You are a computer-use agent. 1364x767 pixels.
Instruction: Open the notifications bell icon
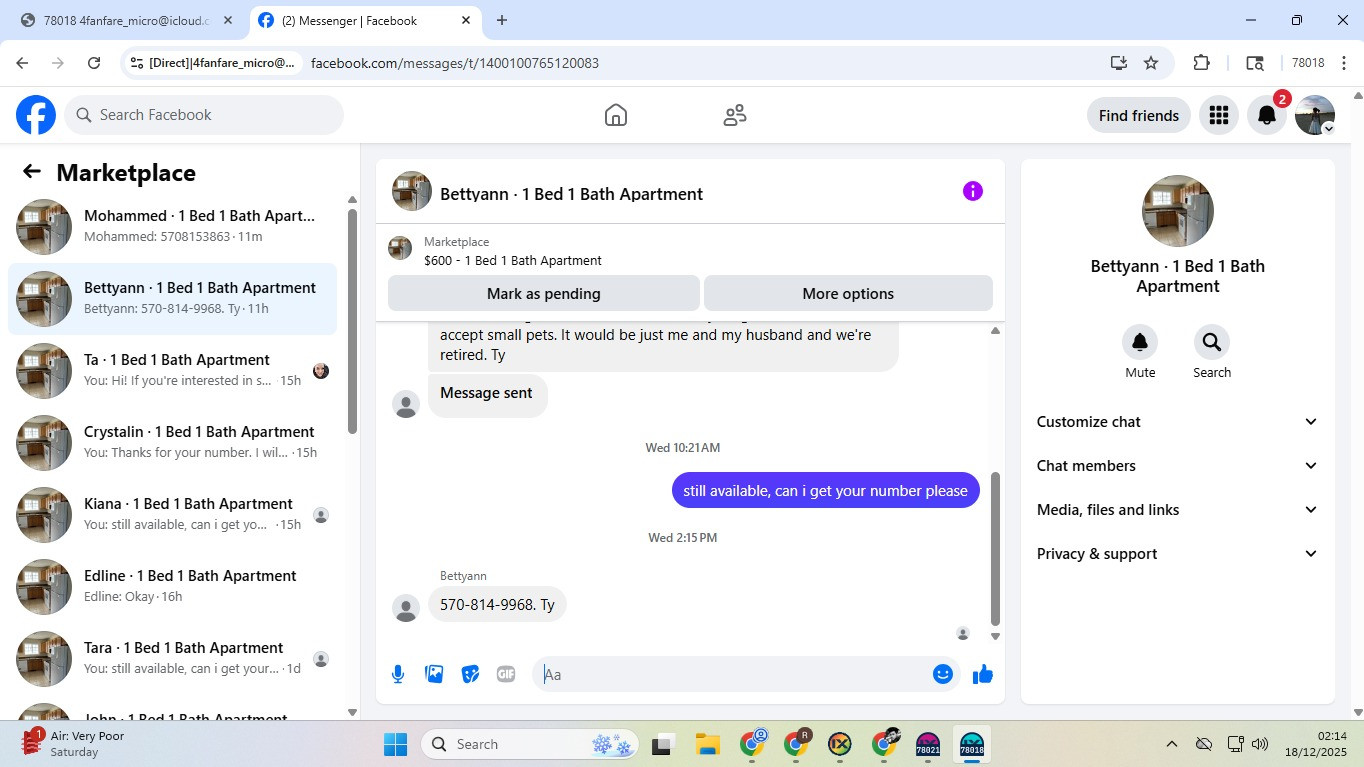(1266, 115)
